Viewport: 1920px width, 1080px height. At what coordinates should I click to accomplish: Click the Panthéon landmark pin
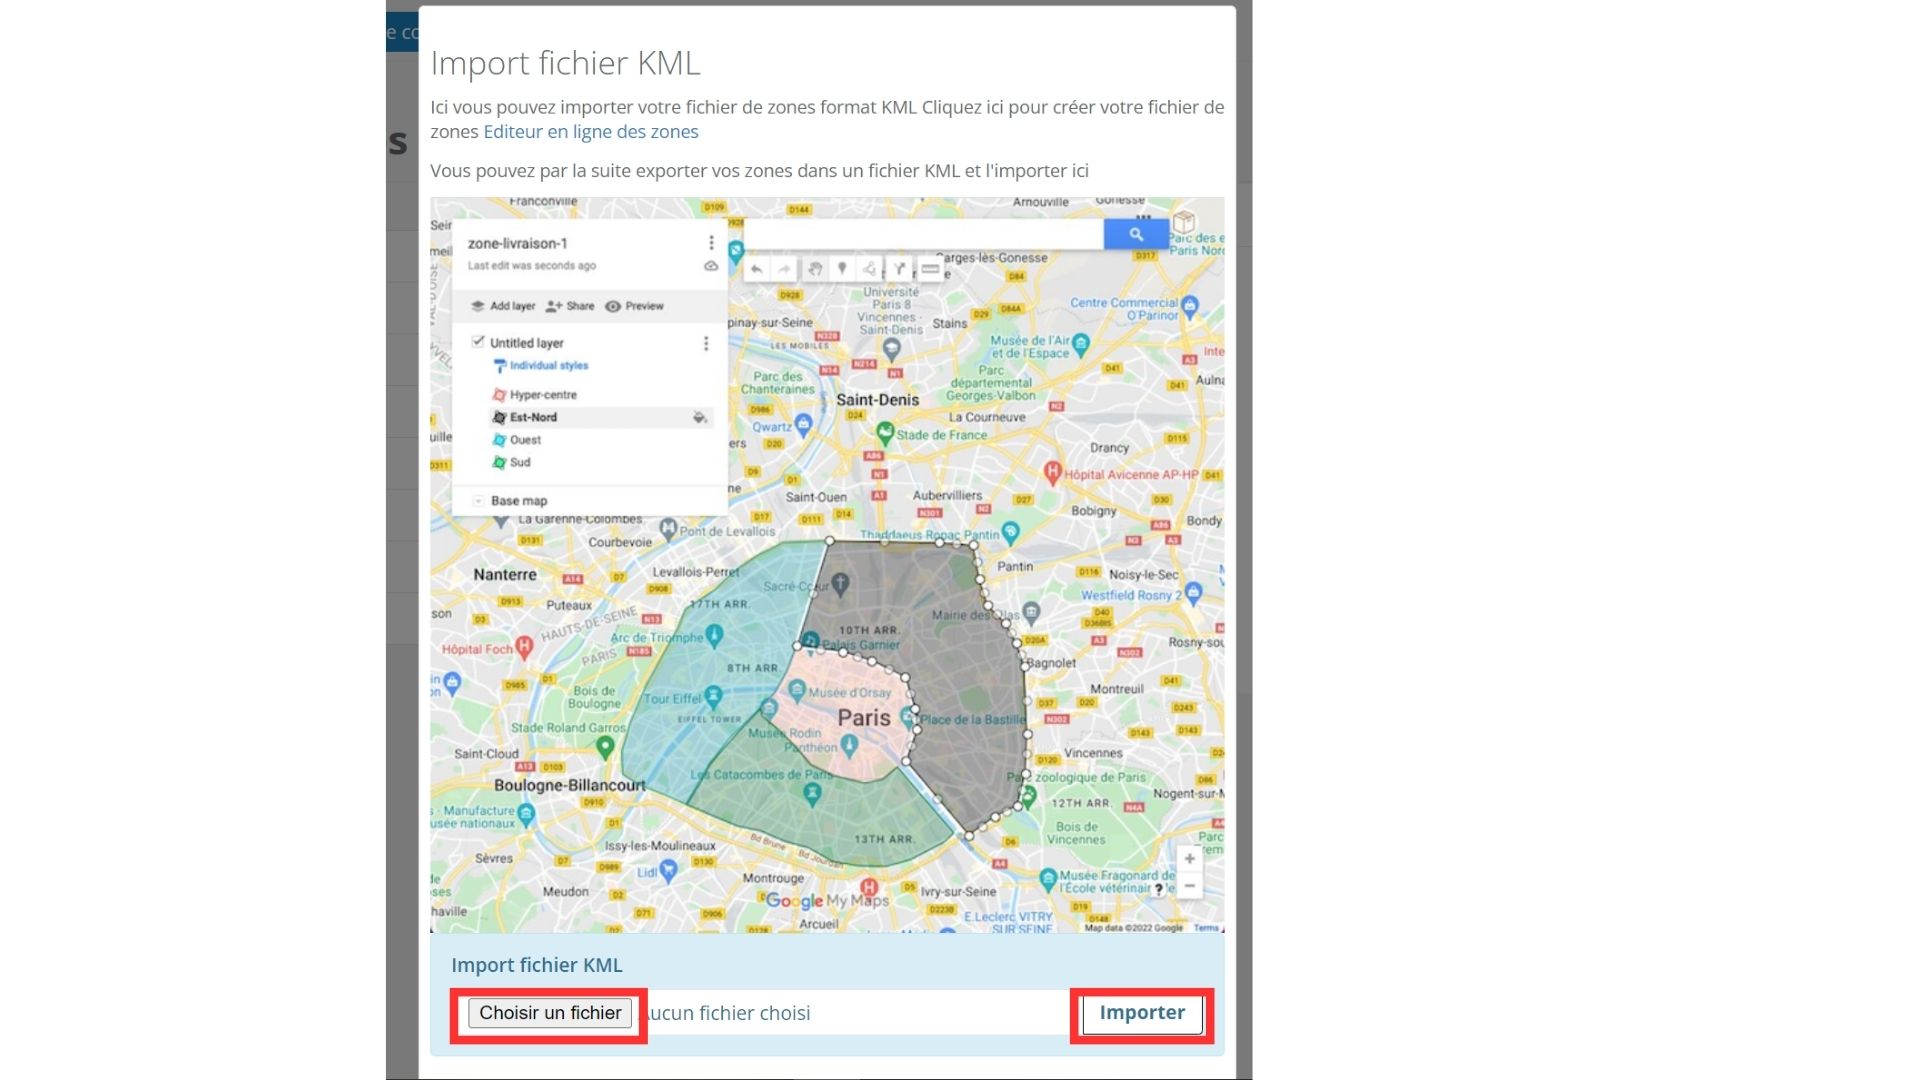tap(849, 744)
